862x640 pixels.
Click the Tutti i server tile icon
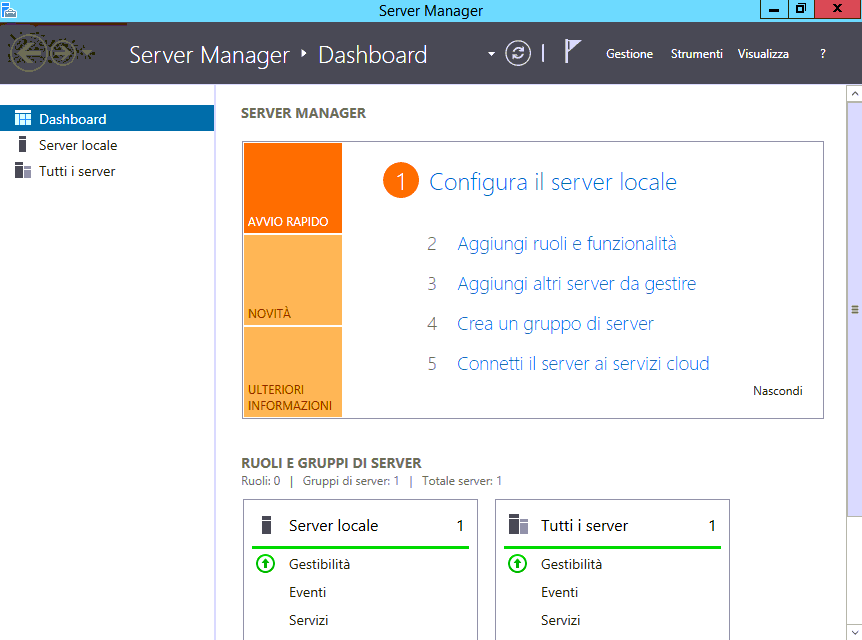pos(518,525)
